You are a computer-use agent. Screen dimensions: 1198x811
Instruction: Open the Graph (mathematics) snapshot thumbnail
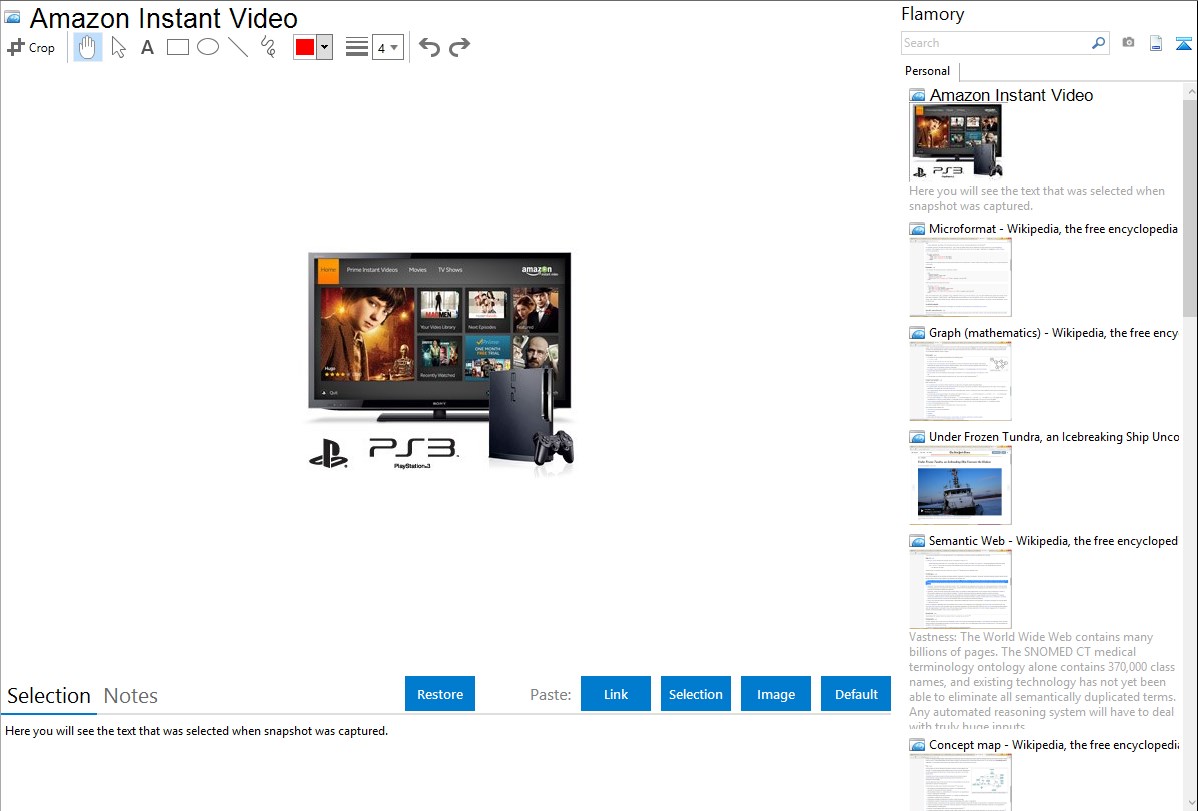click(960, 381)
